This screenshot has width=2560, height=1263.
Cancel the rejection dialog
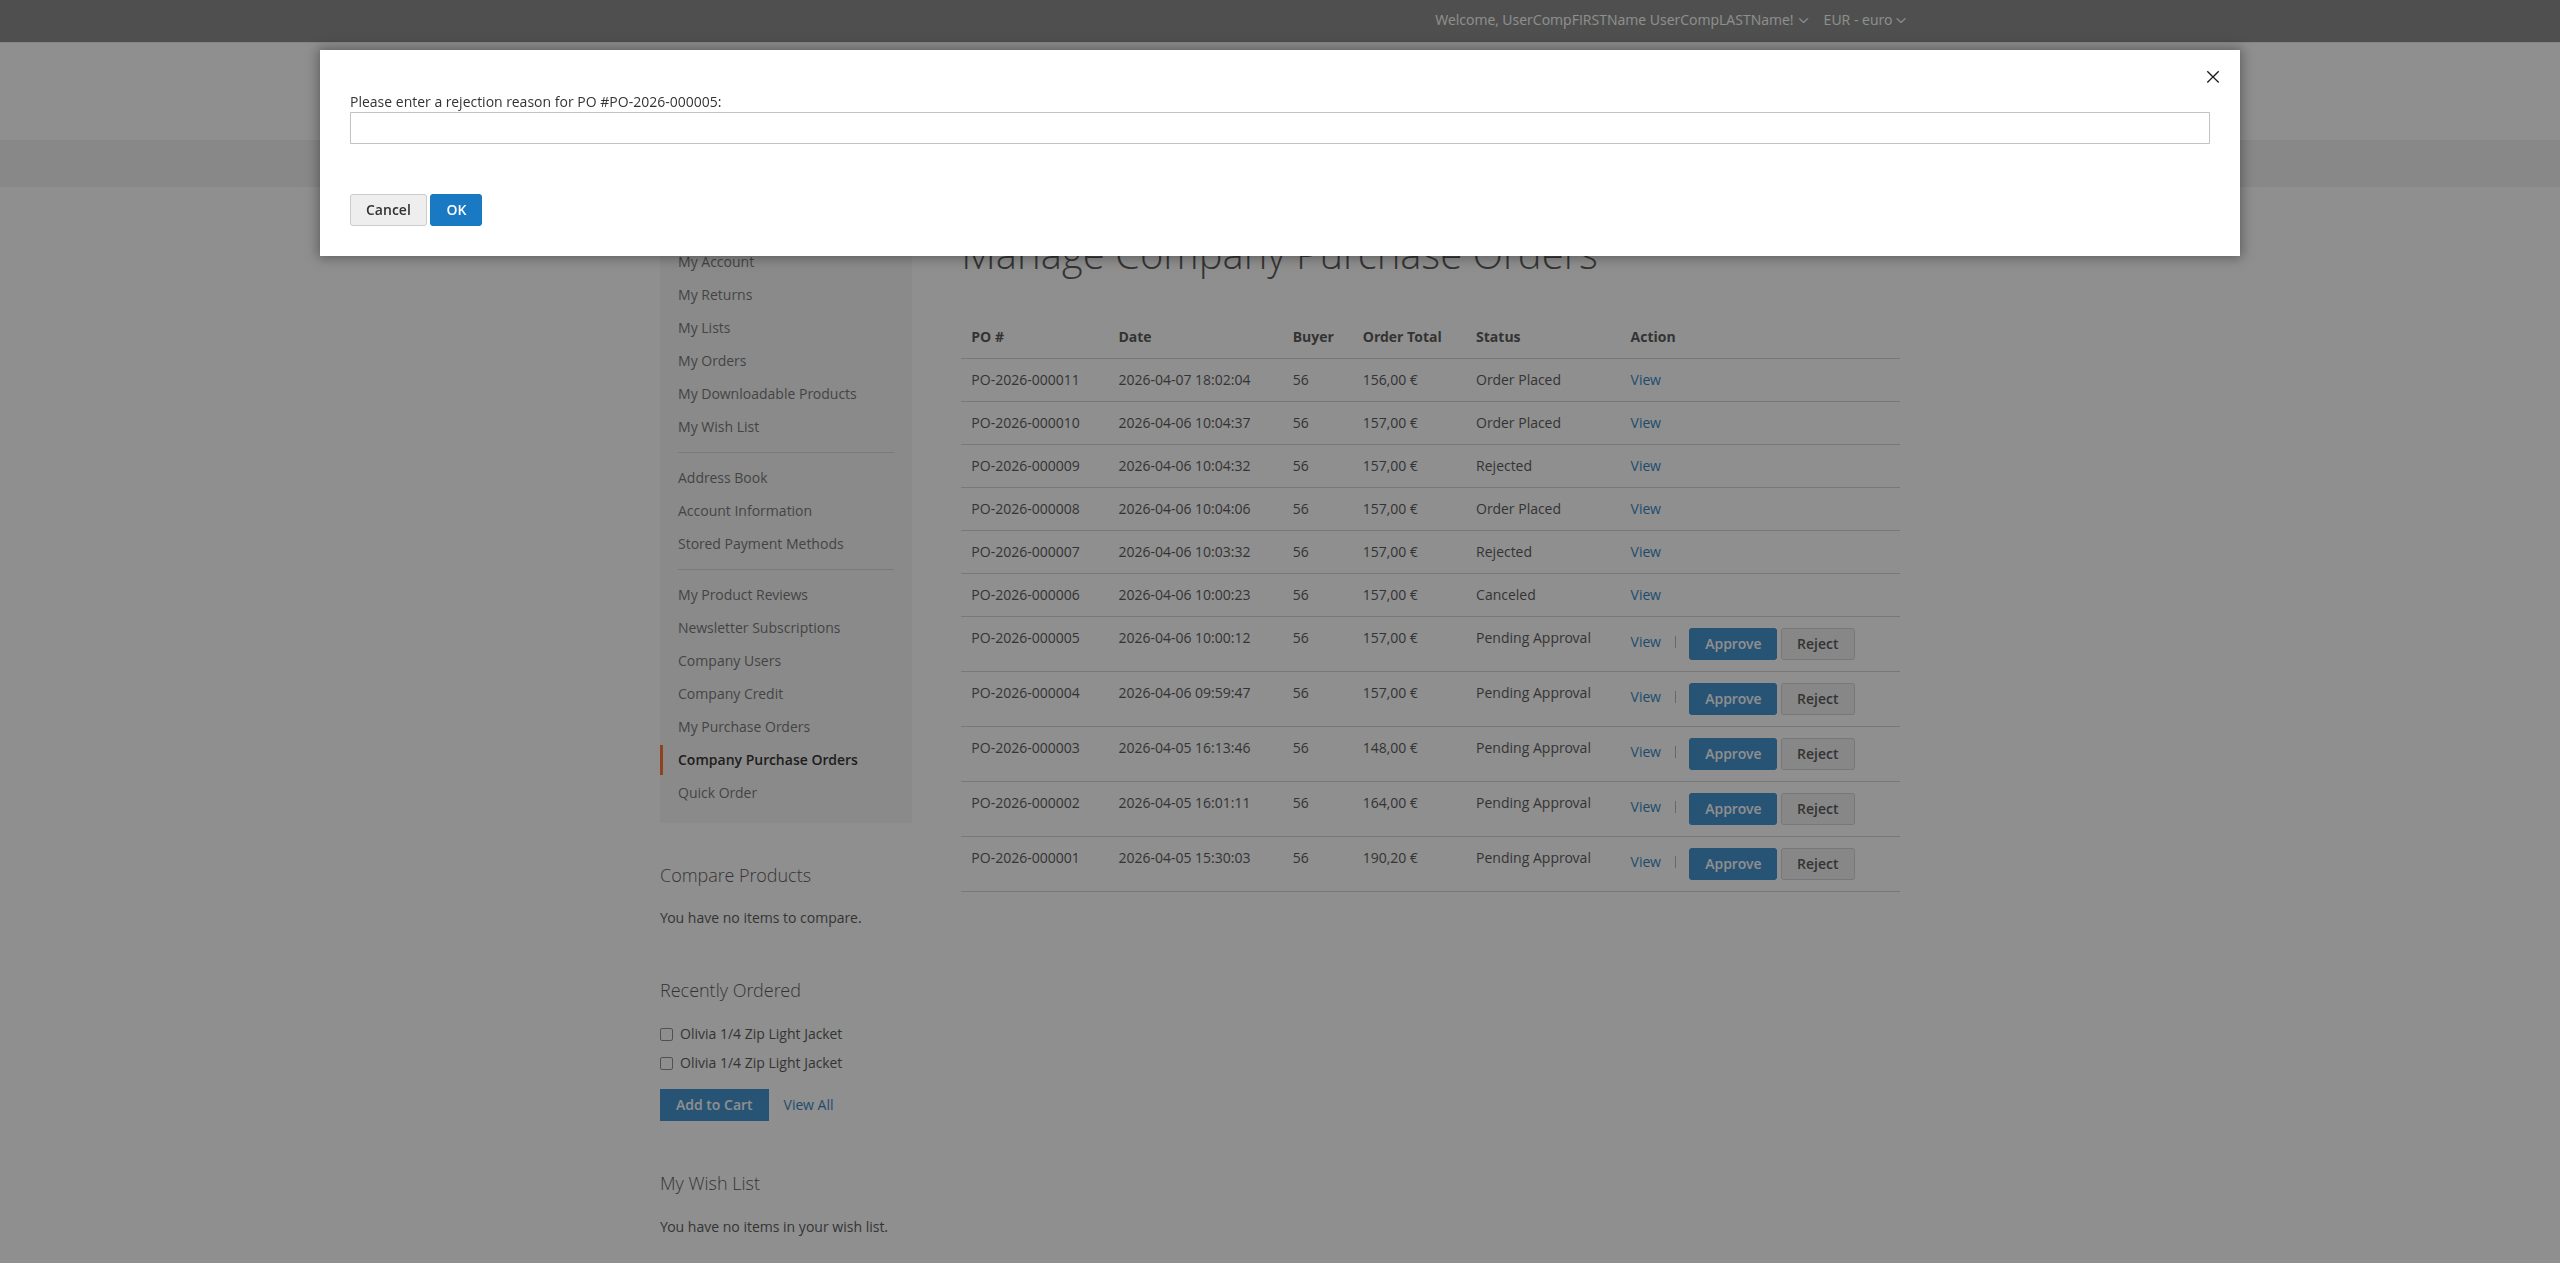coord(388,210)
